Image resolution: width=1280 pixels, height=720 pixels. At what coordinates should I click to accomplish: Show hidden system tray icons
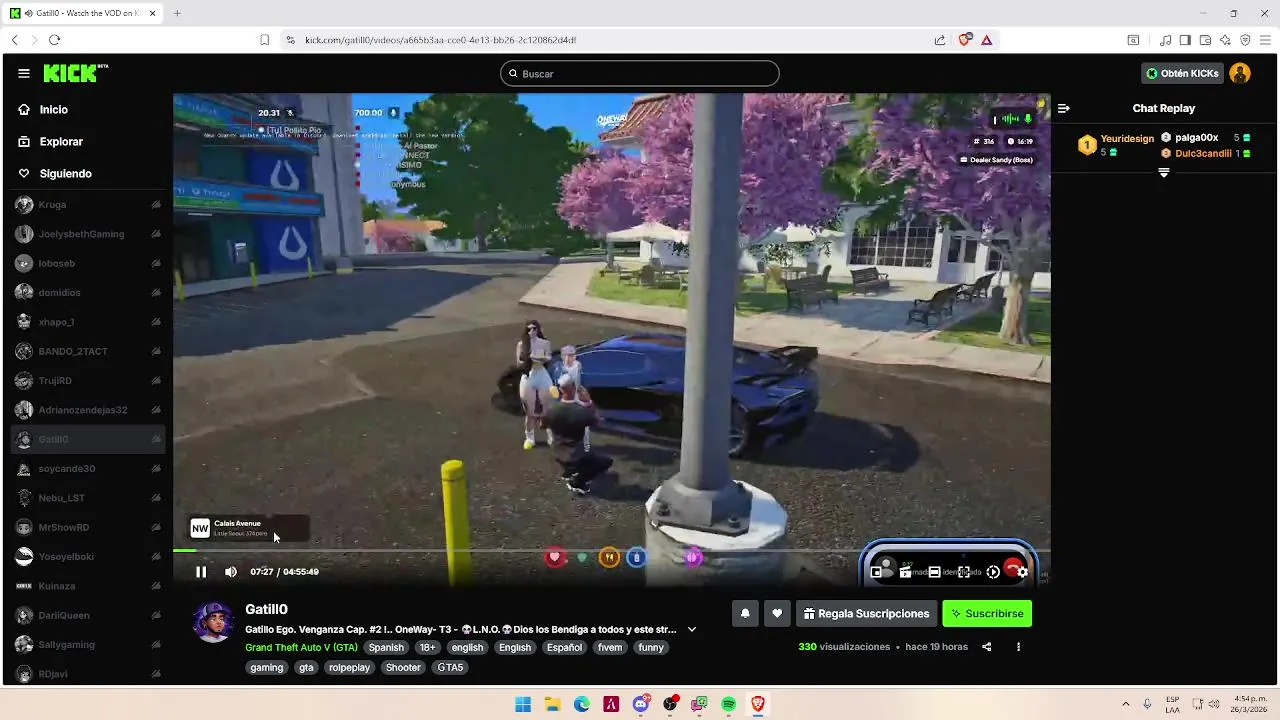(x=1126, y=704)
